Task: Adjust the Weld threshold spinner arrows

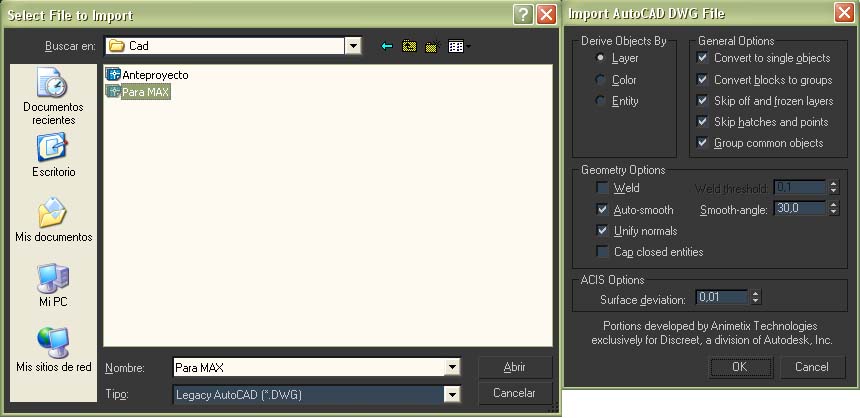Action: 834,188
